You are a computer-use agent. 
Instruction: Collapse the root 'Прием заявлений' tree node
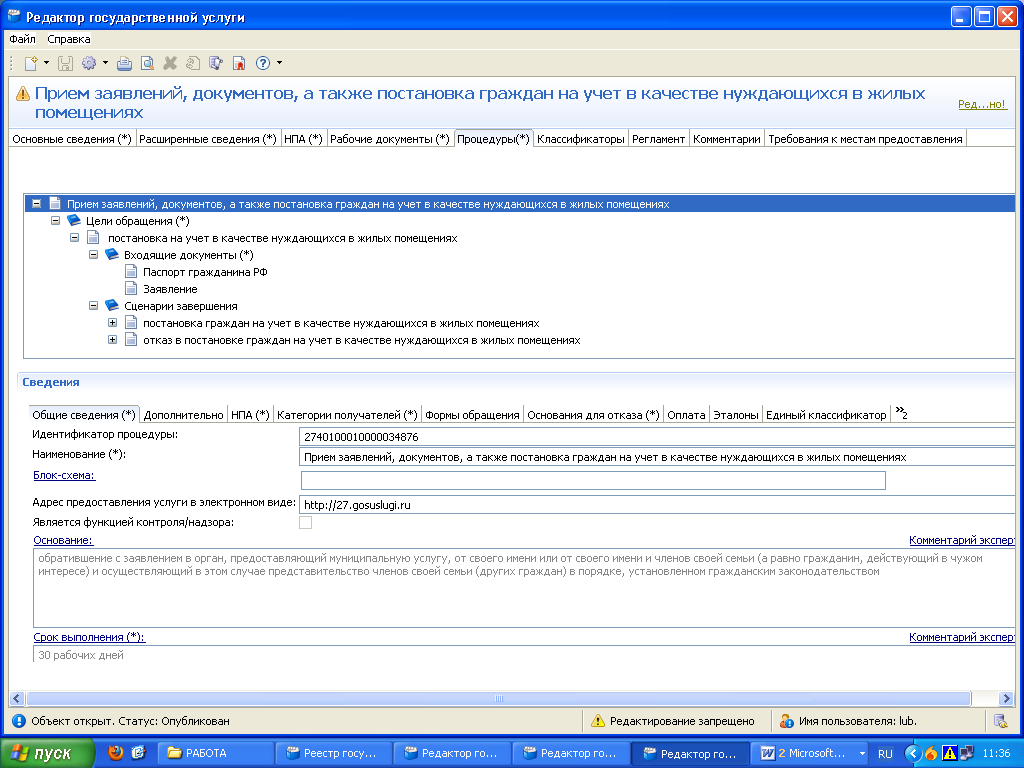click(x=37, y=204)
